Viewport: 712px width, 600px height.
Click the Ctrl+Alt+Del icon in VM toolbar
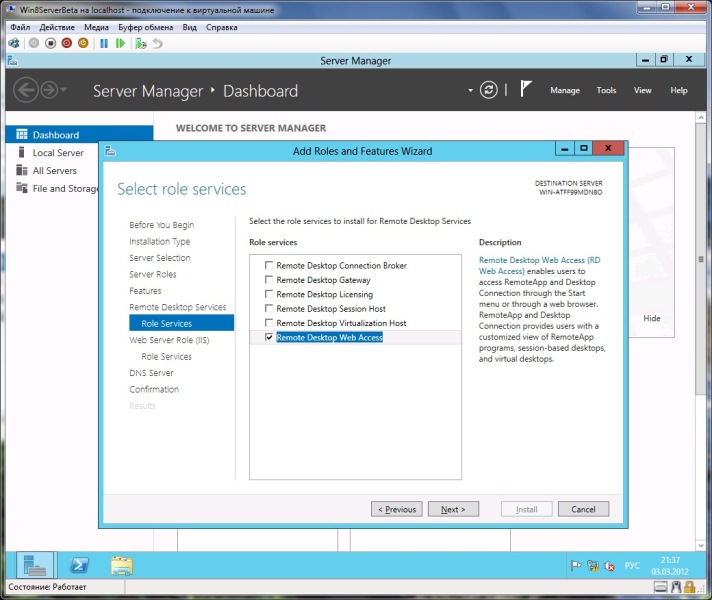coord(14,43)
